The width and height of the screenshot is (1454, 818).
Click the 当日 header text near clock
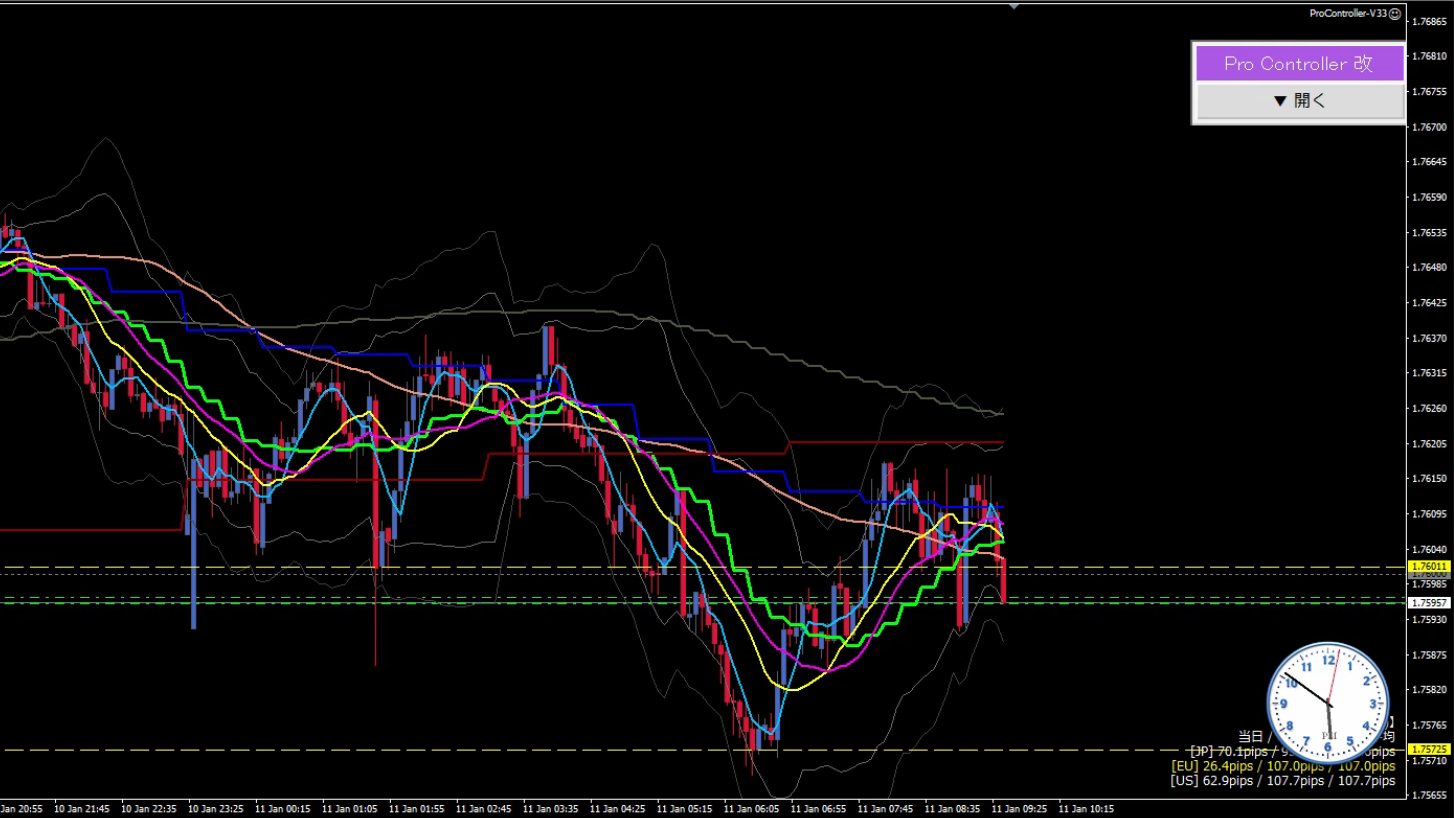tap(1251, 736)
